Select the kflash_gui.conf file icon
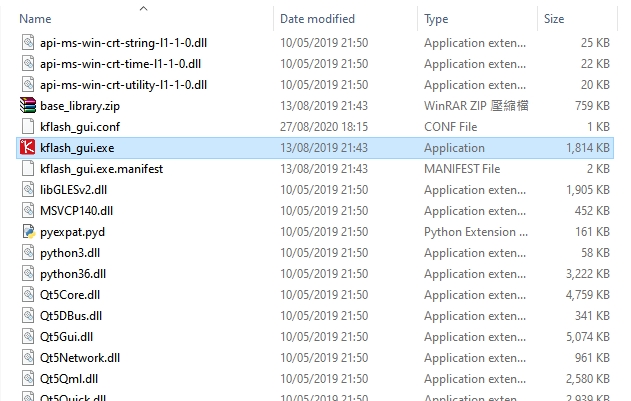This screenshot has height=401, width=631. [27, 127]
